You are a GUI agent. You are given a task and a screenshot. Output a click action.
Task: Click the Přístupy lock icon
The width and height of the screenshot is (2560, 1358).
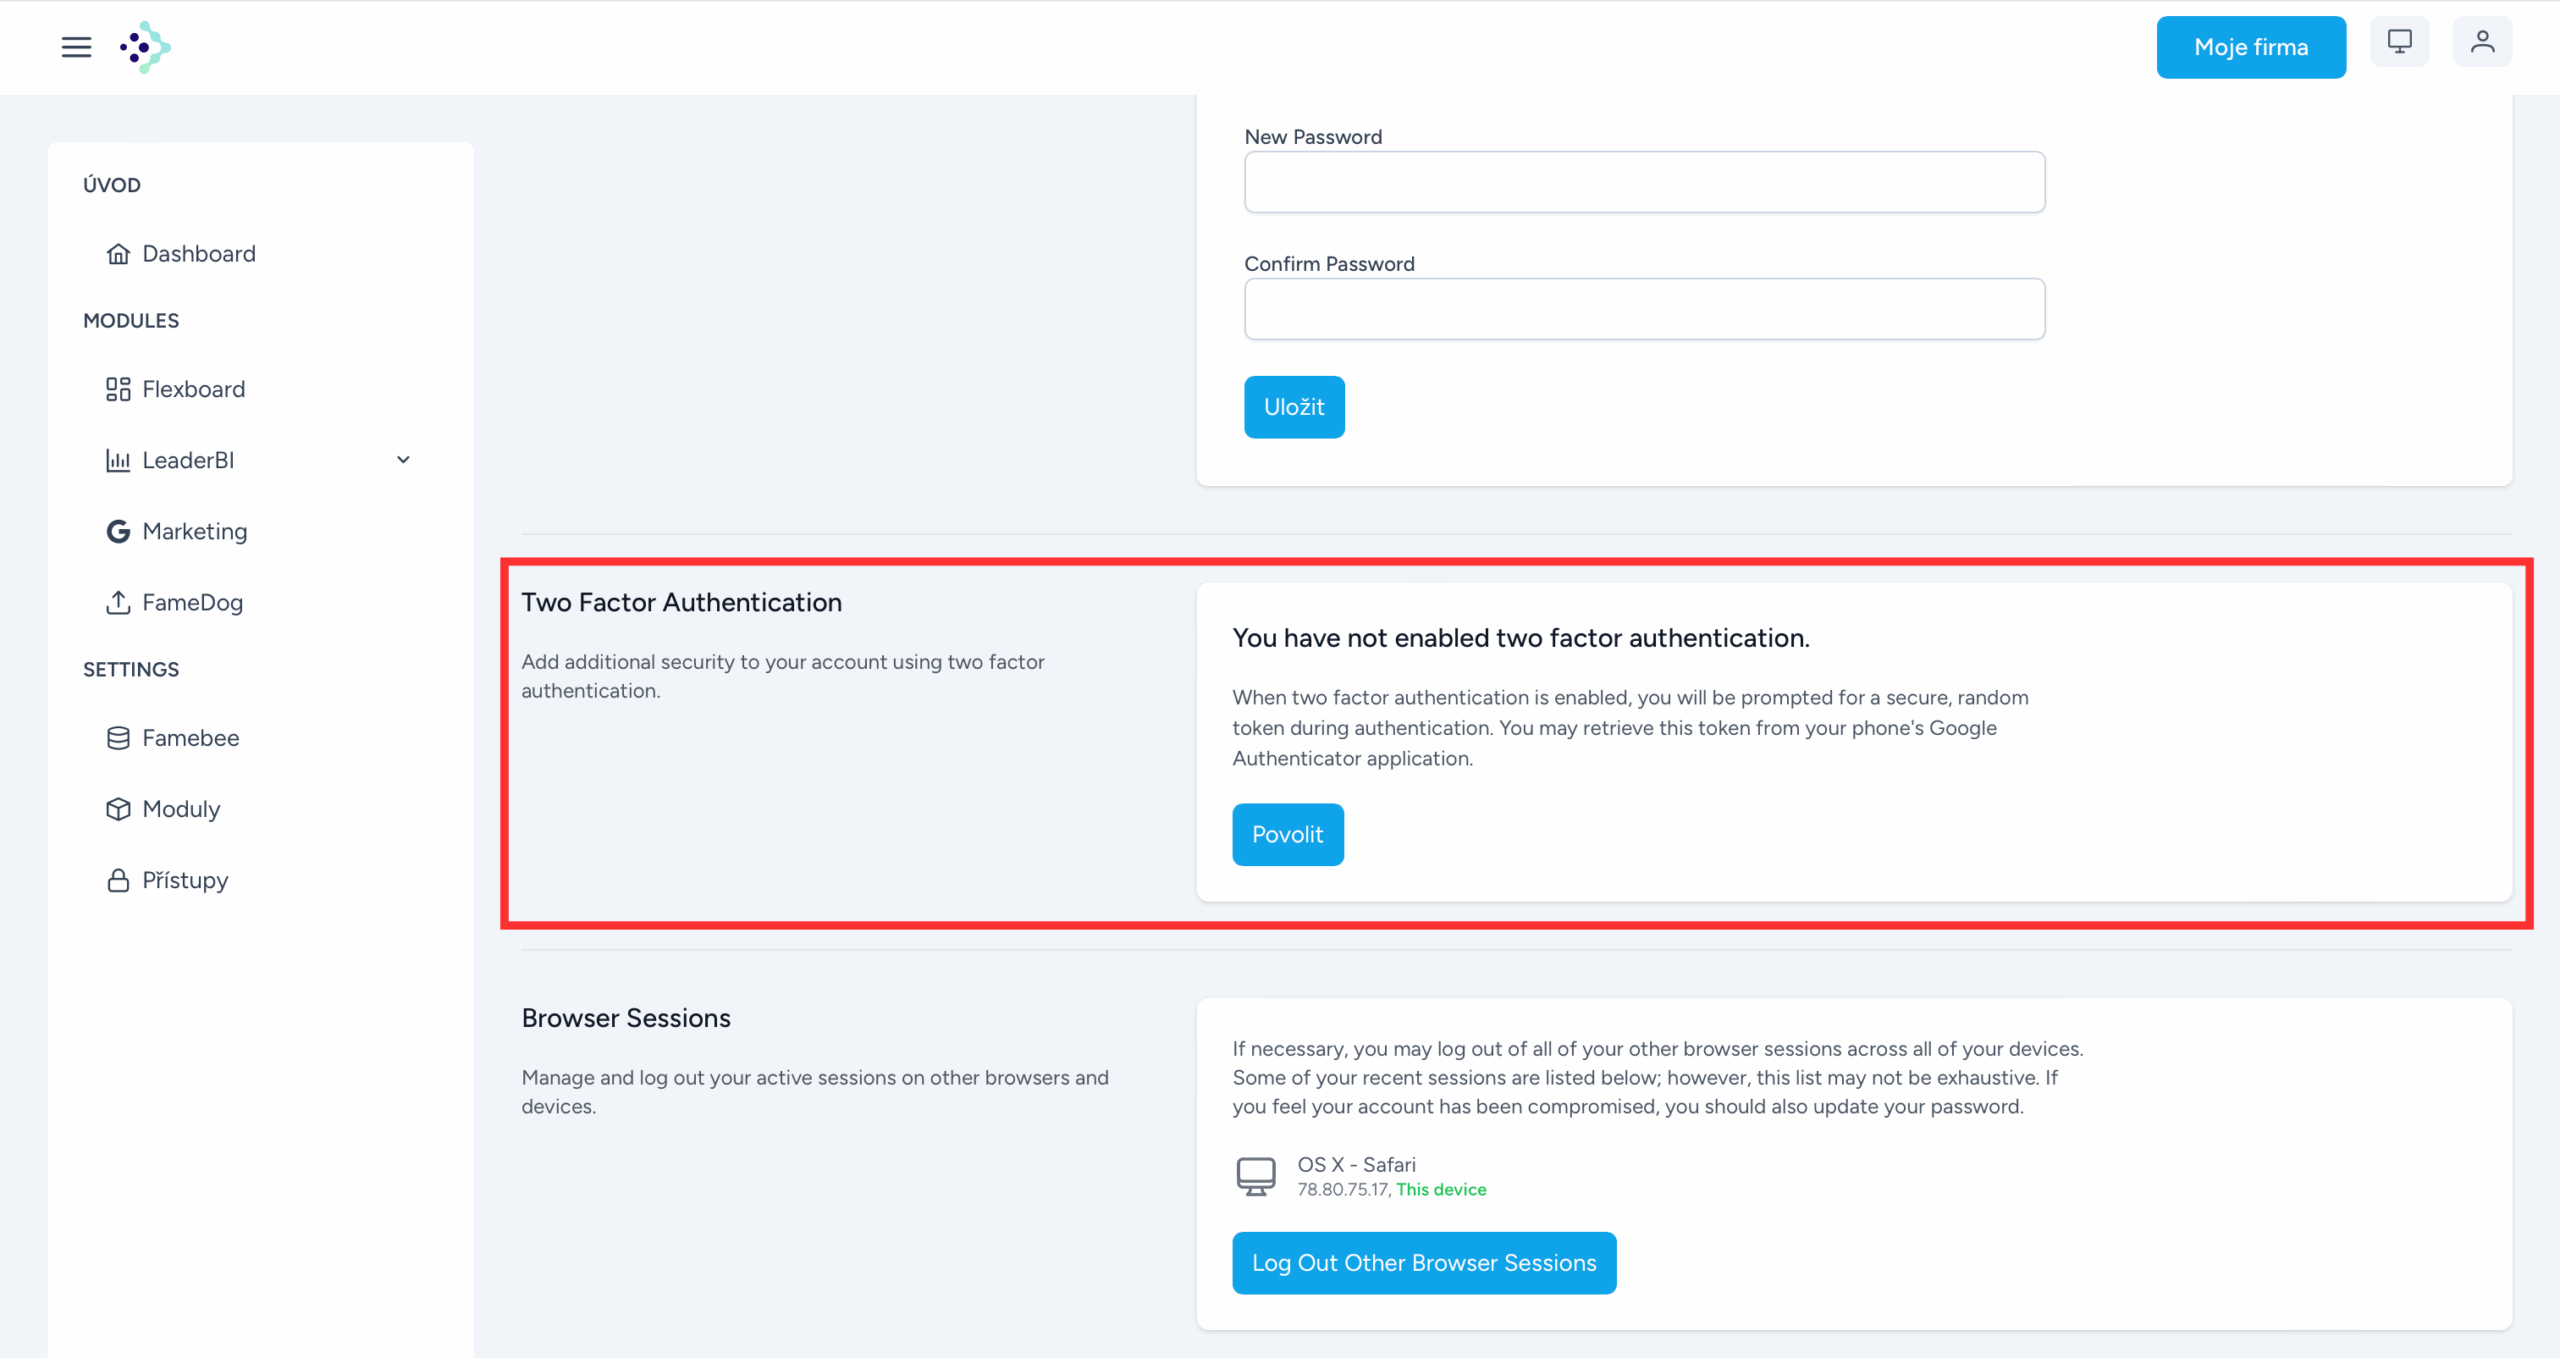tap(118, 880)
